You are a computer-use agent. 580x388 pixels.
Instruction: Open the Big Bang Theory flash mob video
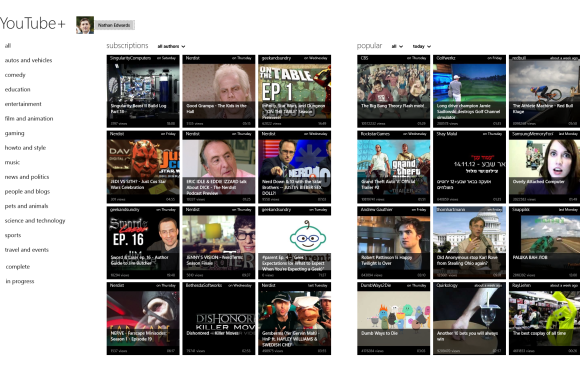pos(394,91)
